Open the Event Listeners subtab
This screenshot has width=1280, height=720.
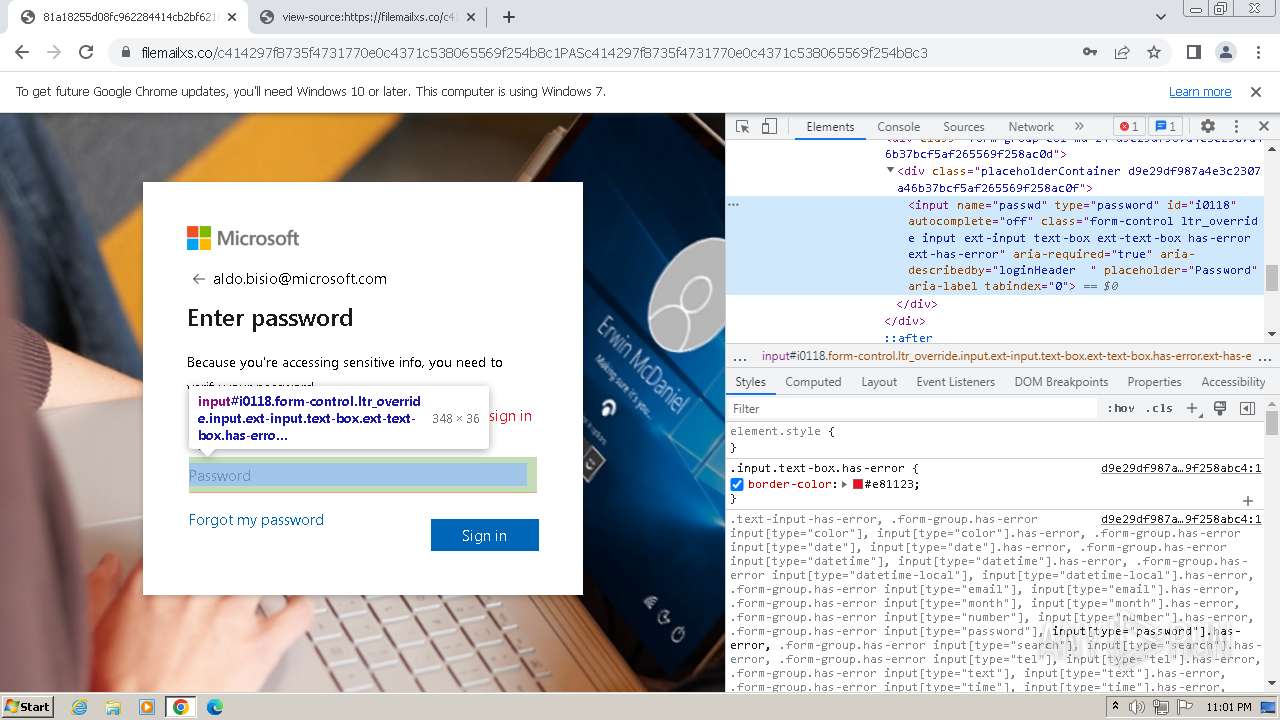tap(955, 382)
